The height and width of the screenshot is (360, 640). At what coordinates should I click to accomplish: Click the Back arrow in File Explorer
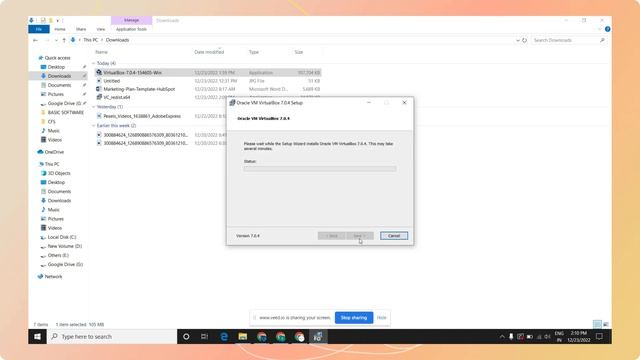36,40
